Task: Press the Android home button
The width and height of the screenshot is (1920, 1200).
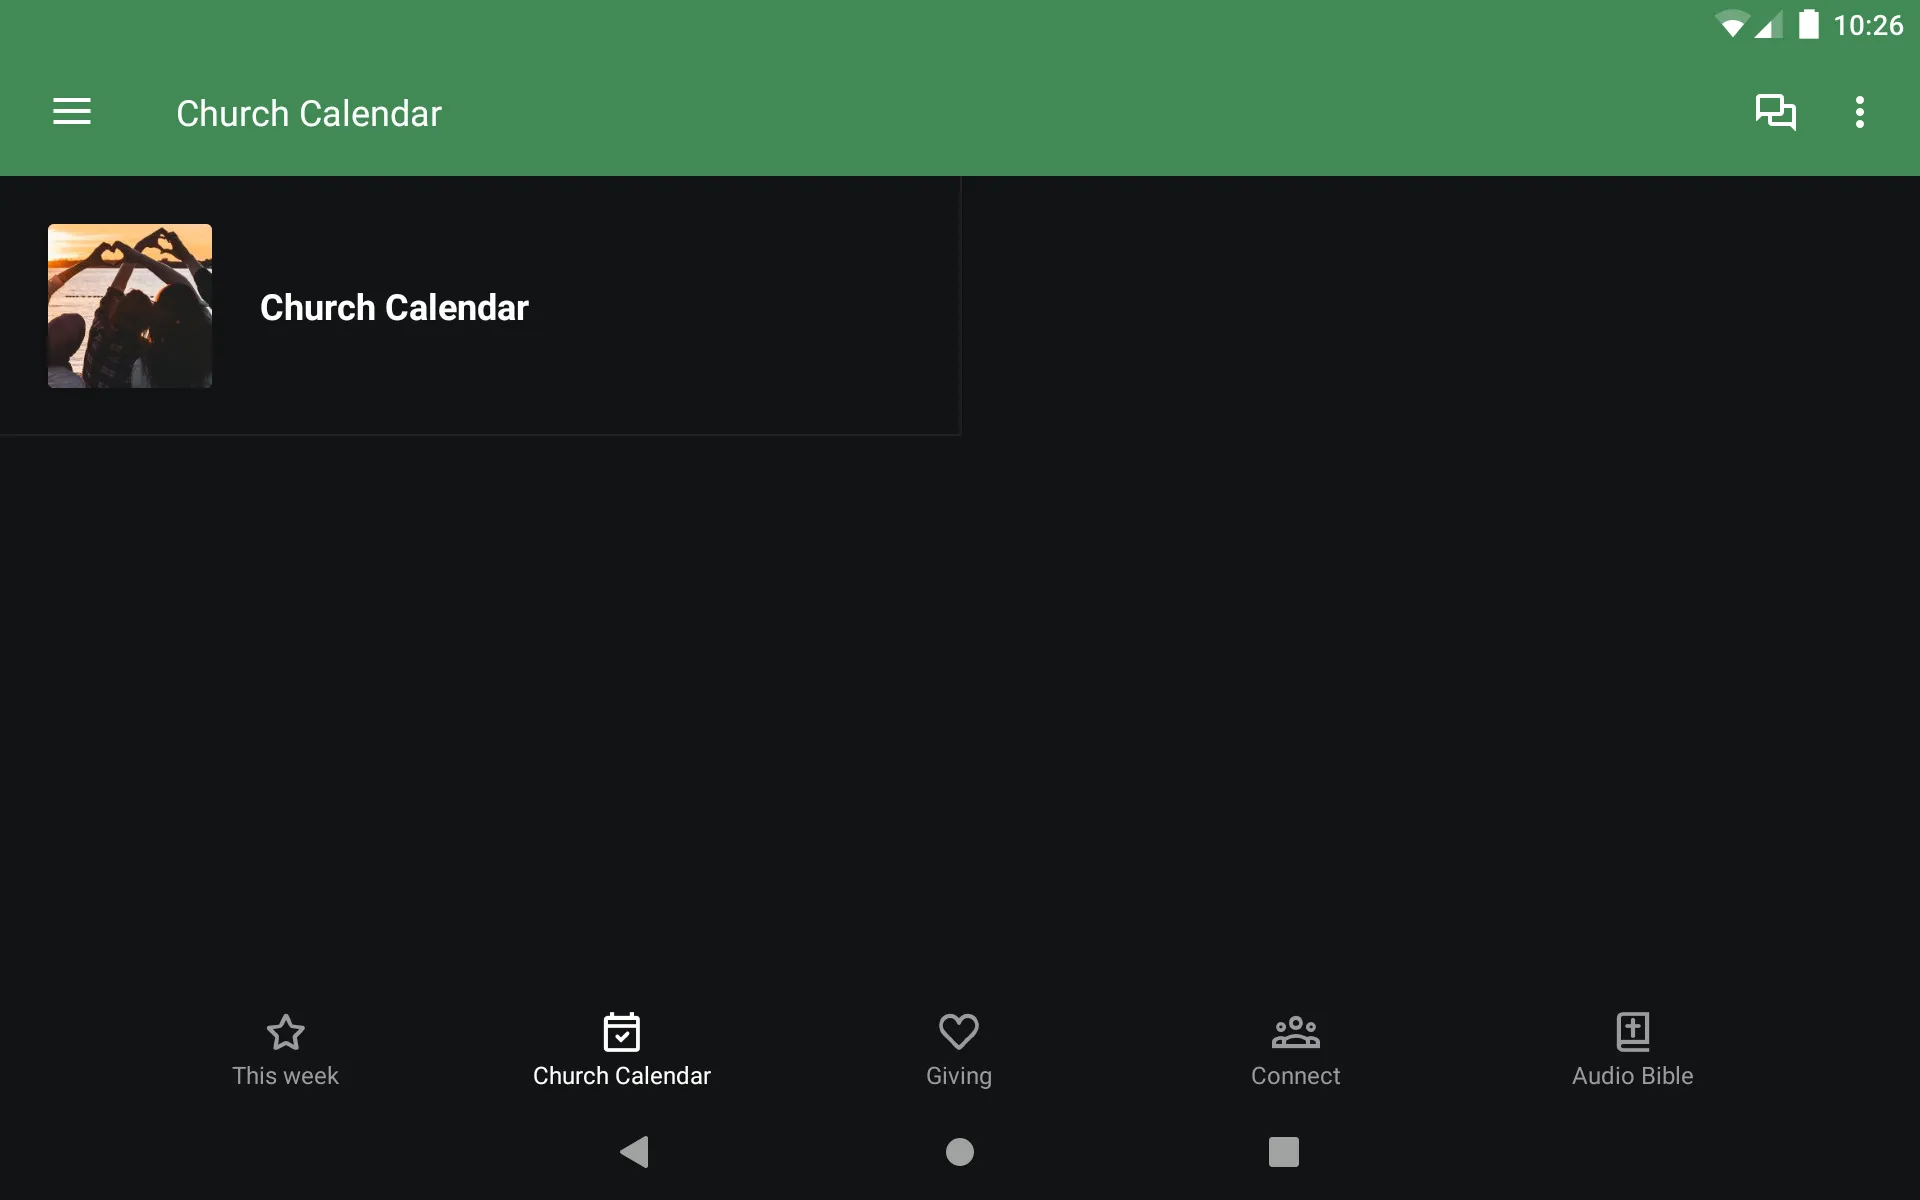Action: point(959,1152)
